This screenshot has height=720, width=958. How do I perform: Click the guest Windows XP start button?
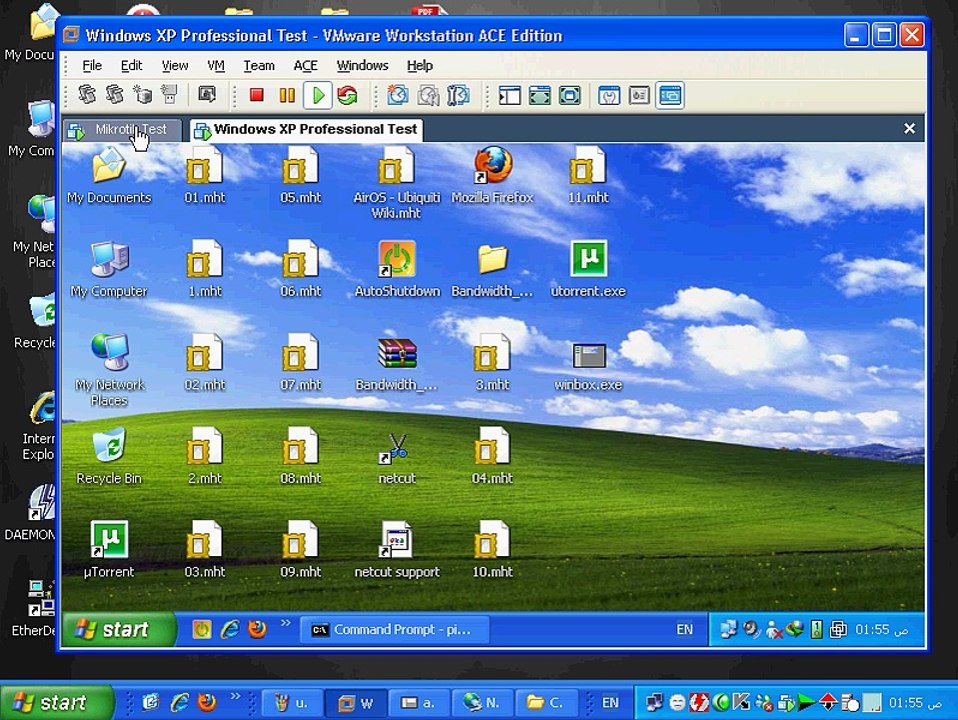pos(113,629)
